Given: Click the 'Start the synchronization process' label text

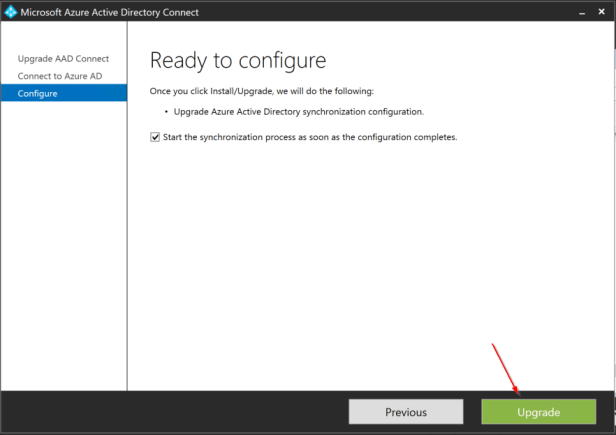Looking at the screenshot, I should click(x=310, y=137).
